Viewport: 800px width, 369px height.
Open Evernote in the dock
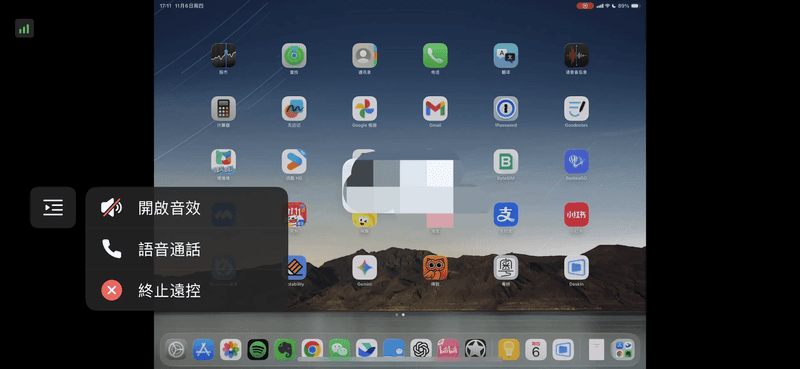[x=285, y=350]
